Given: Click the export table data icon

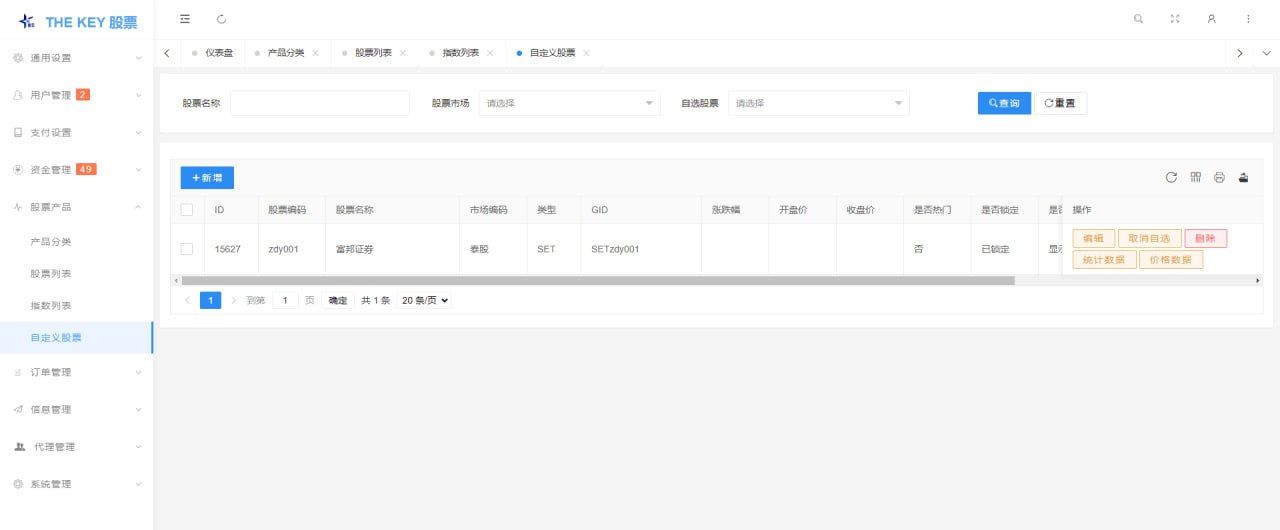Looking at the screenshot, I should coord(1243,178).
